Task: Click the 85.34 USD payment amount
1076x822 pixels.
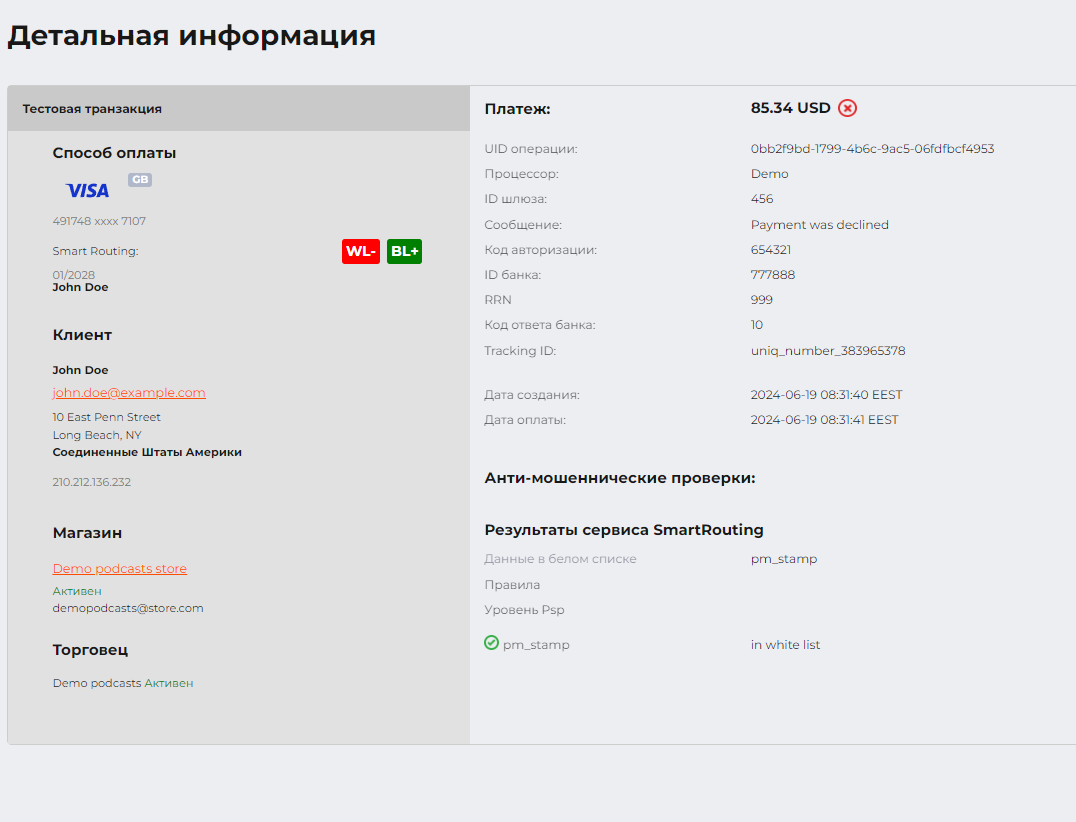Action: tap(790, 108)
